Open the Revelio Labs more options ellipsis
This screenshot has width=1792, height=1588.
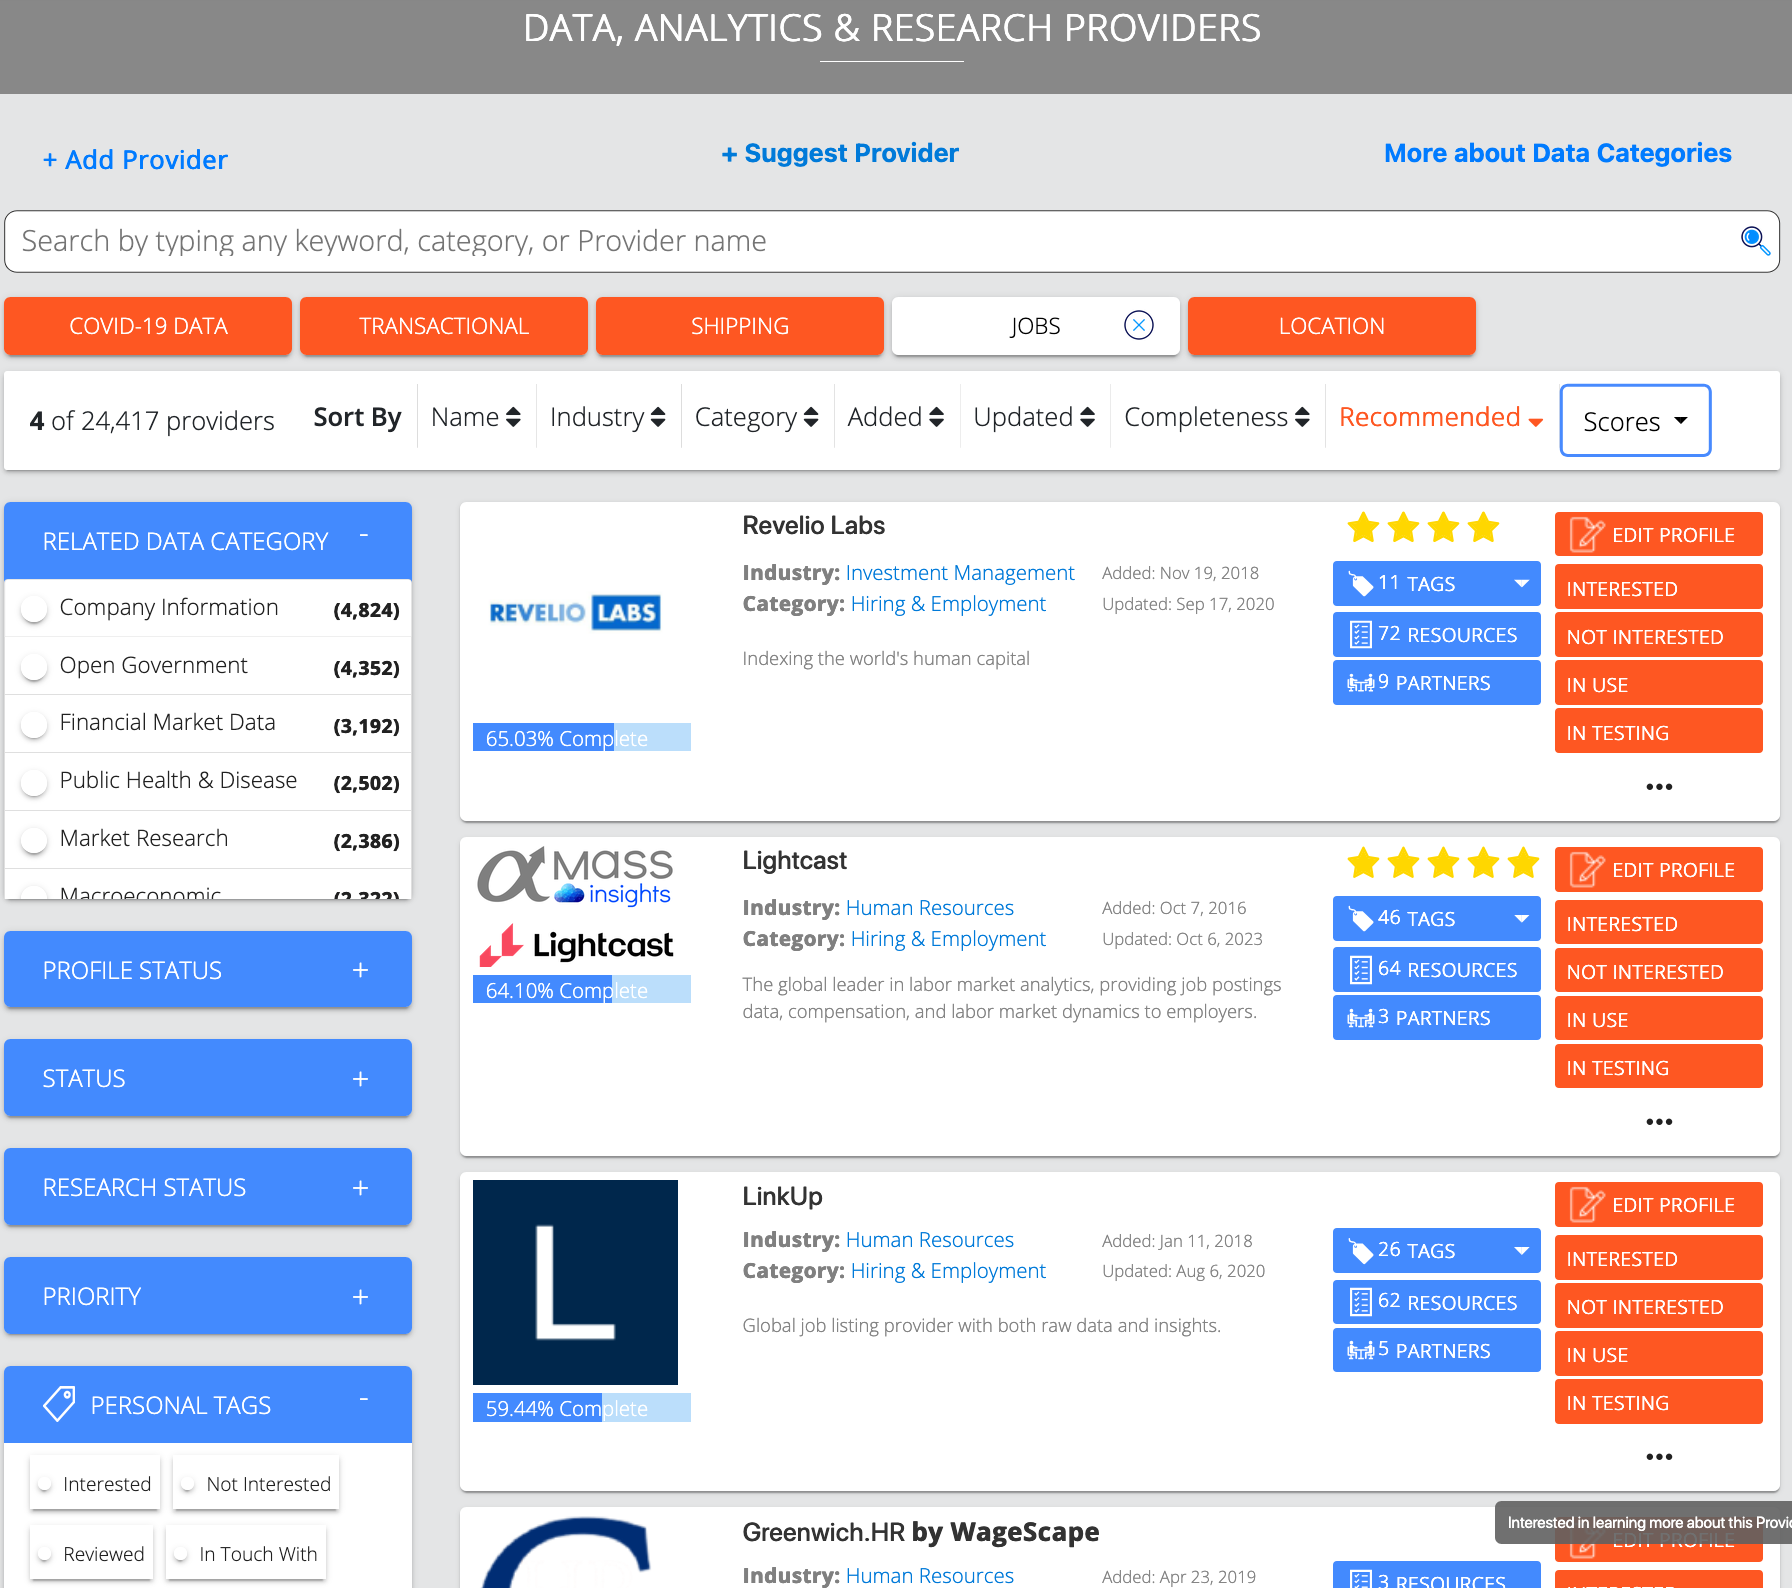point(1659,787)
